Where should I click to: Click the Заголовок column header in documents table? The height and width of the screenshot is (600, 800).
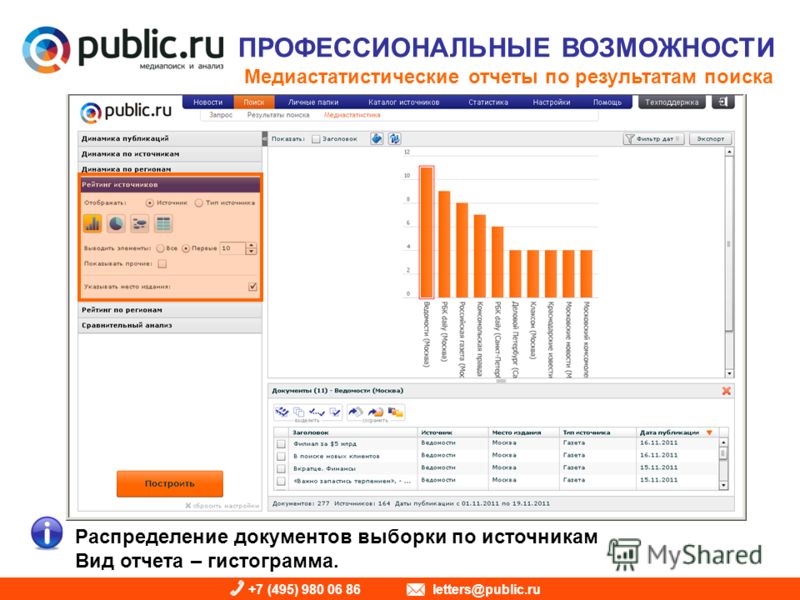coord(352,433)
